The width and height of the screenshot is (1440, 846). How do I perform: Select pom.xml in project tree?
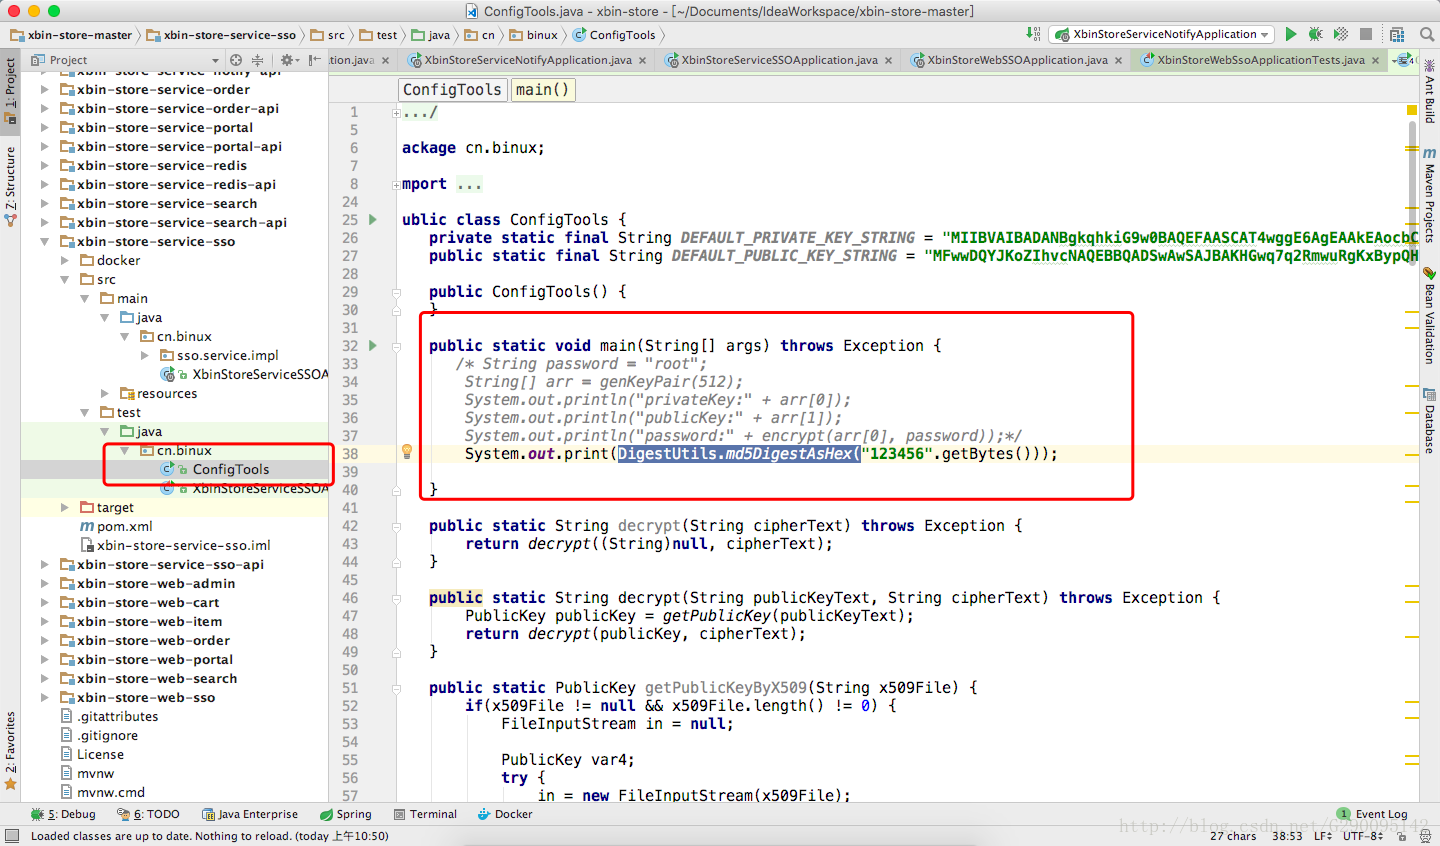coord(125,526)
